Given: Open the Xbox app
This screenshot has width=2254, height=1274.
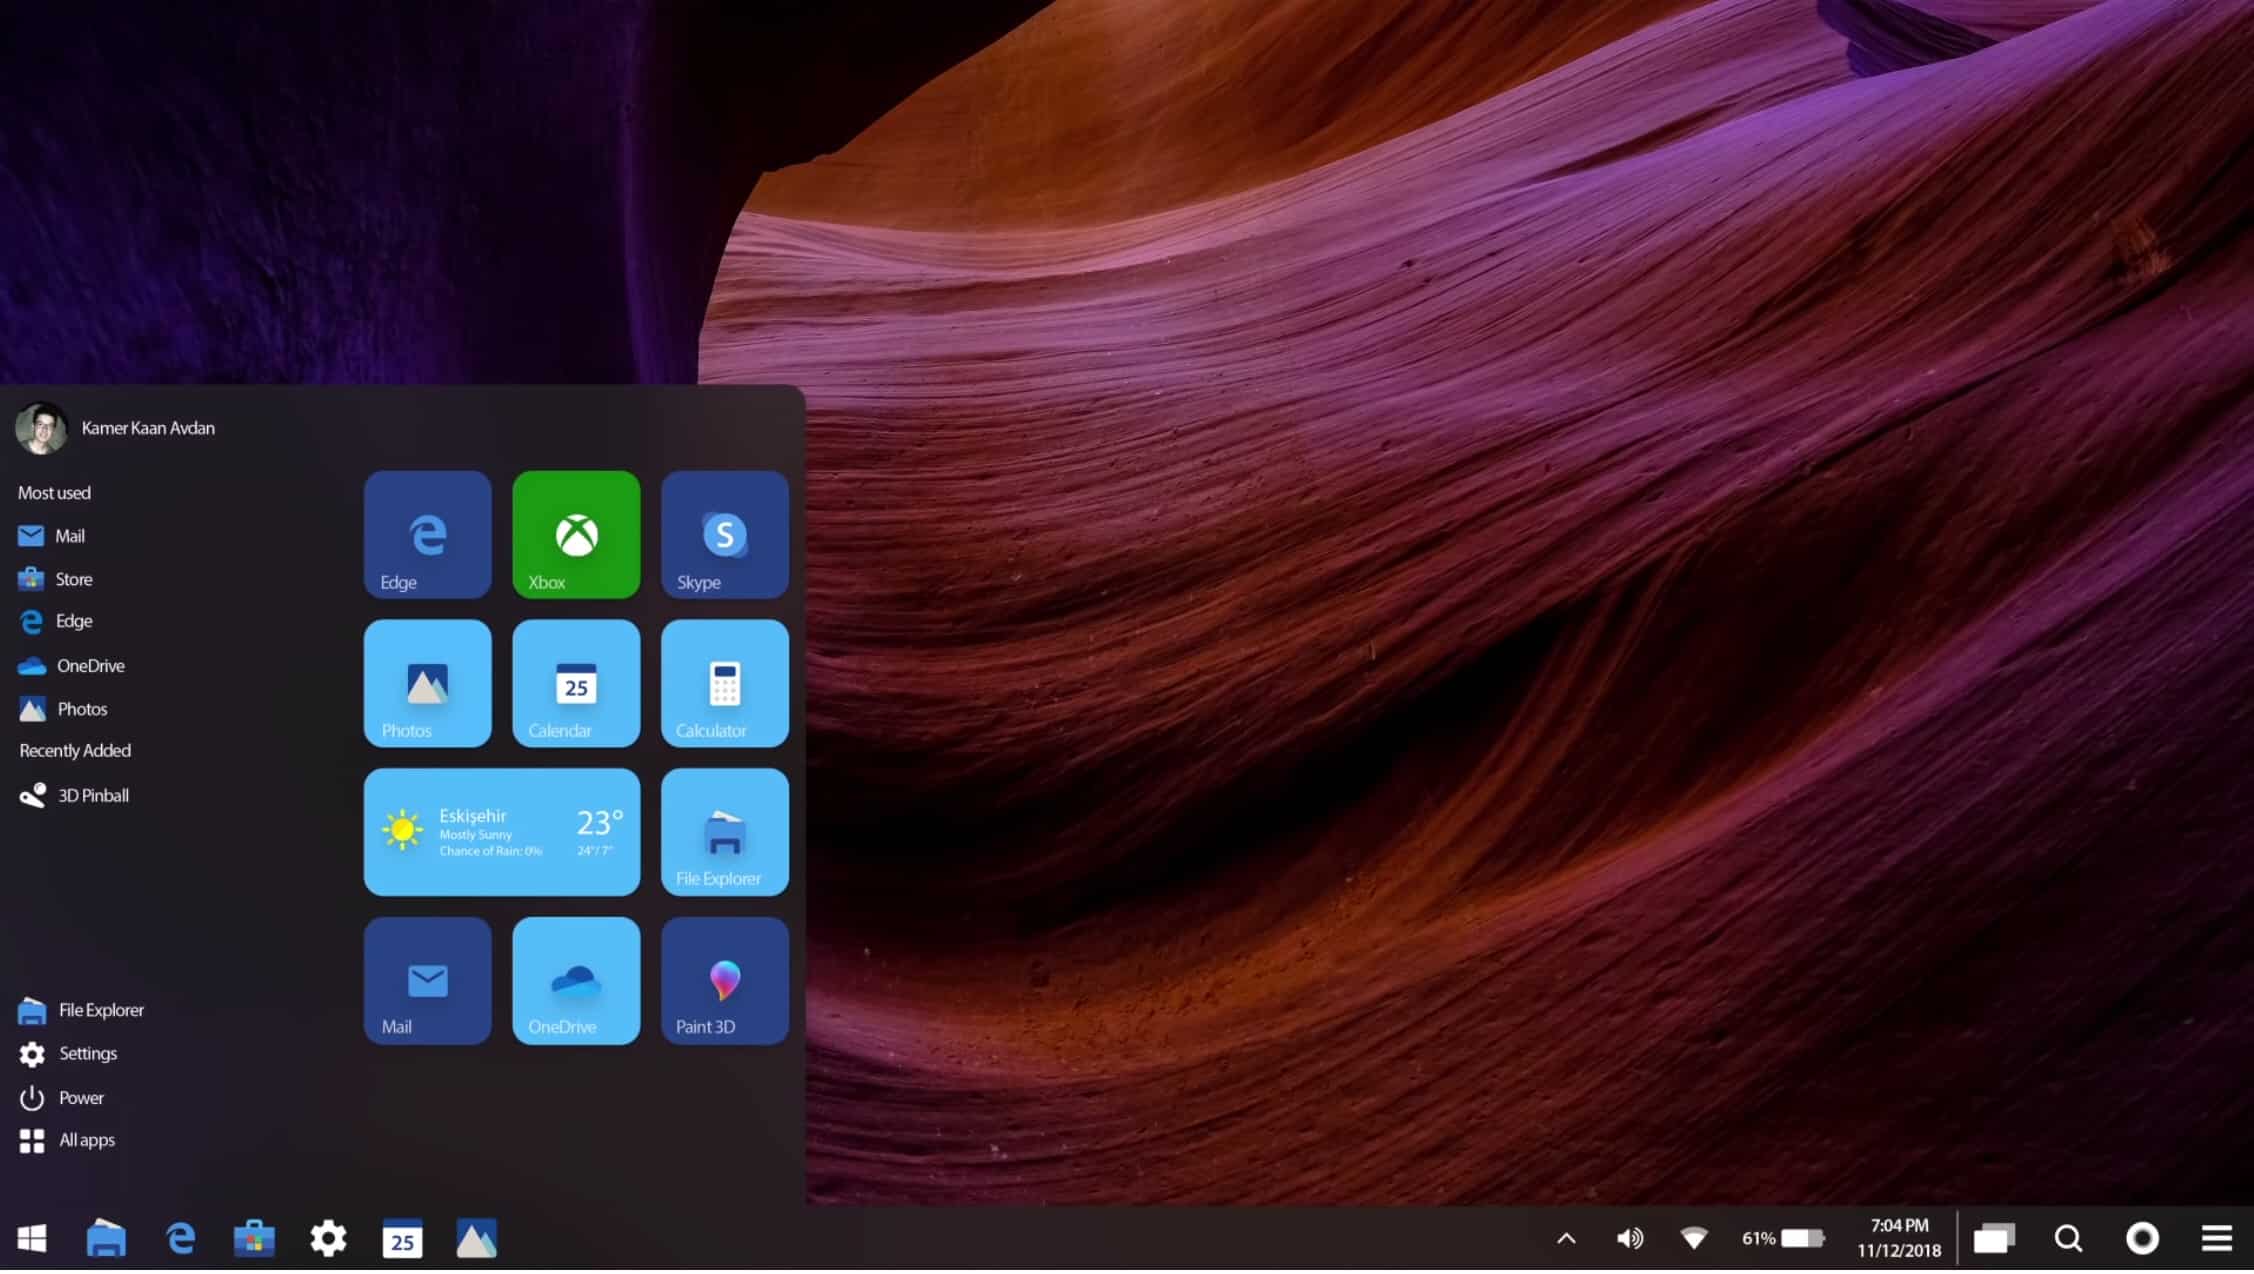Looking at the screenshot, I should coord(576,534).
